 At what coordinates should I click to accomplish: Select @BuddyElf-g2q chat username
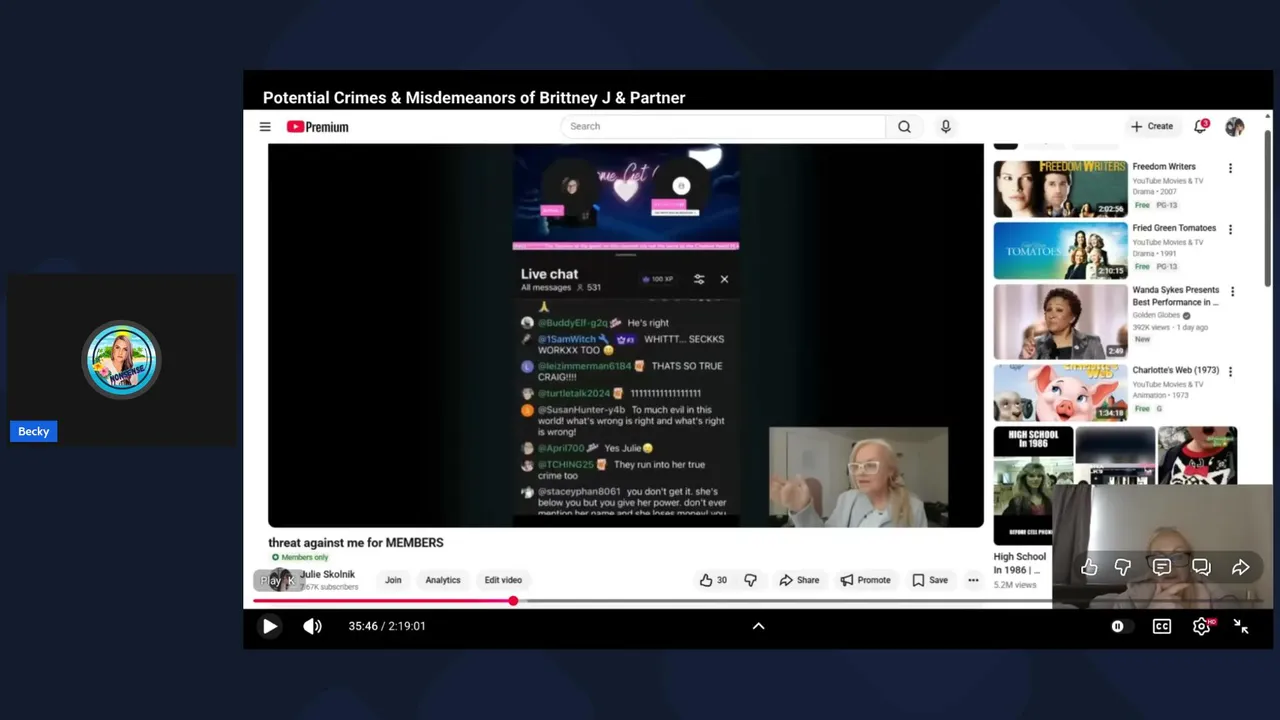[573, 323]
